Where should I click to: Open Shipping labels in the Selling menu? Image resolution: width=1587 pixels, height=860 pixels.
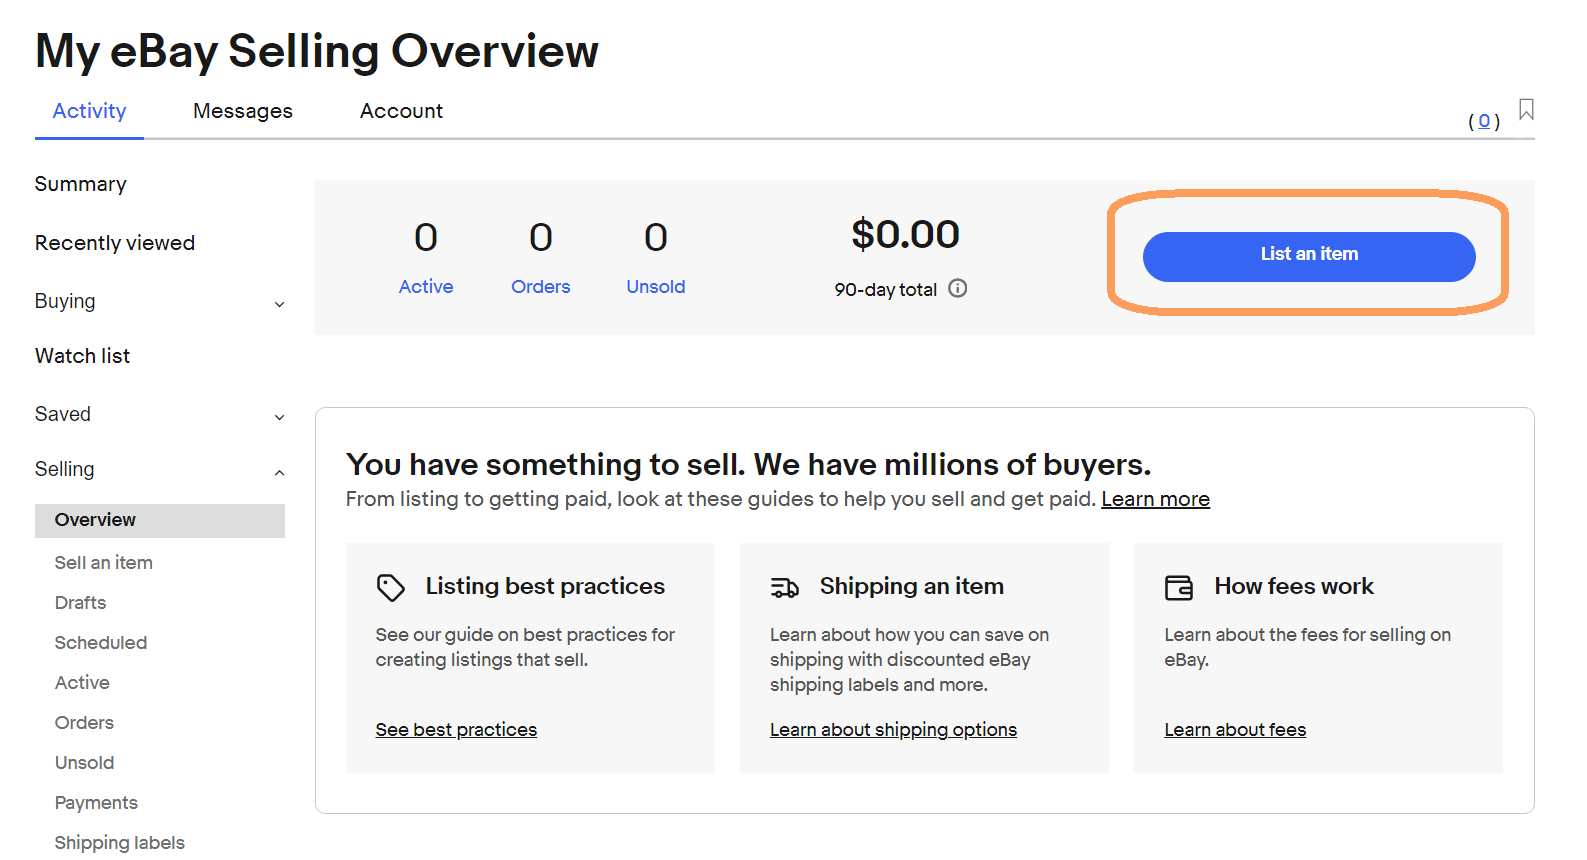pyautogui.click(x=120, y=843)
